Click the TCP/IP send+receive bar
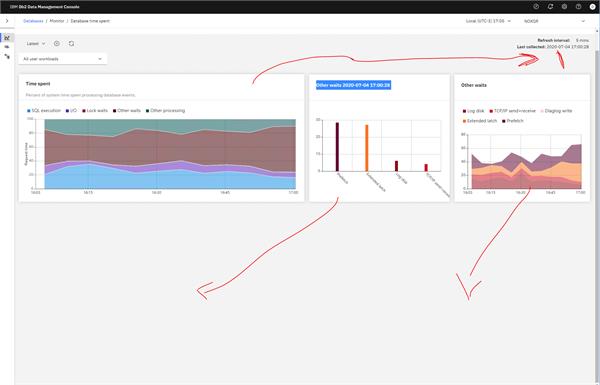Image resolution: width=600 pixels, height=385 pixels. (x=426, y=168)
